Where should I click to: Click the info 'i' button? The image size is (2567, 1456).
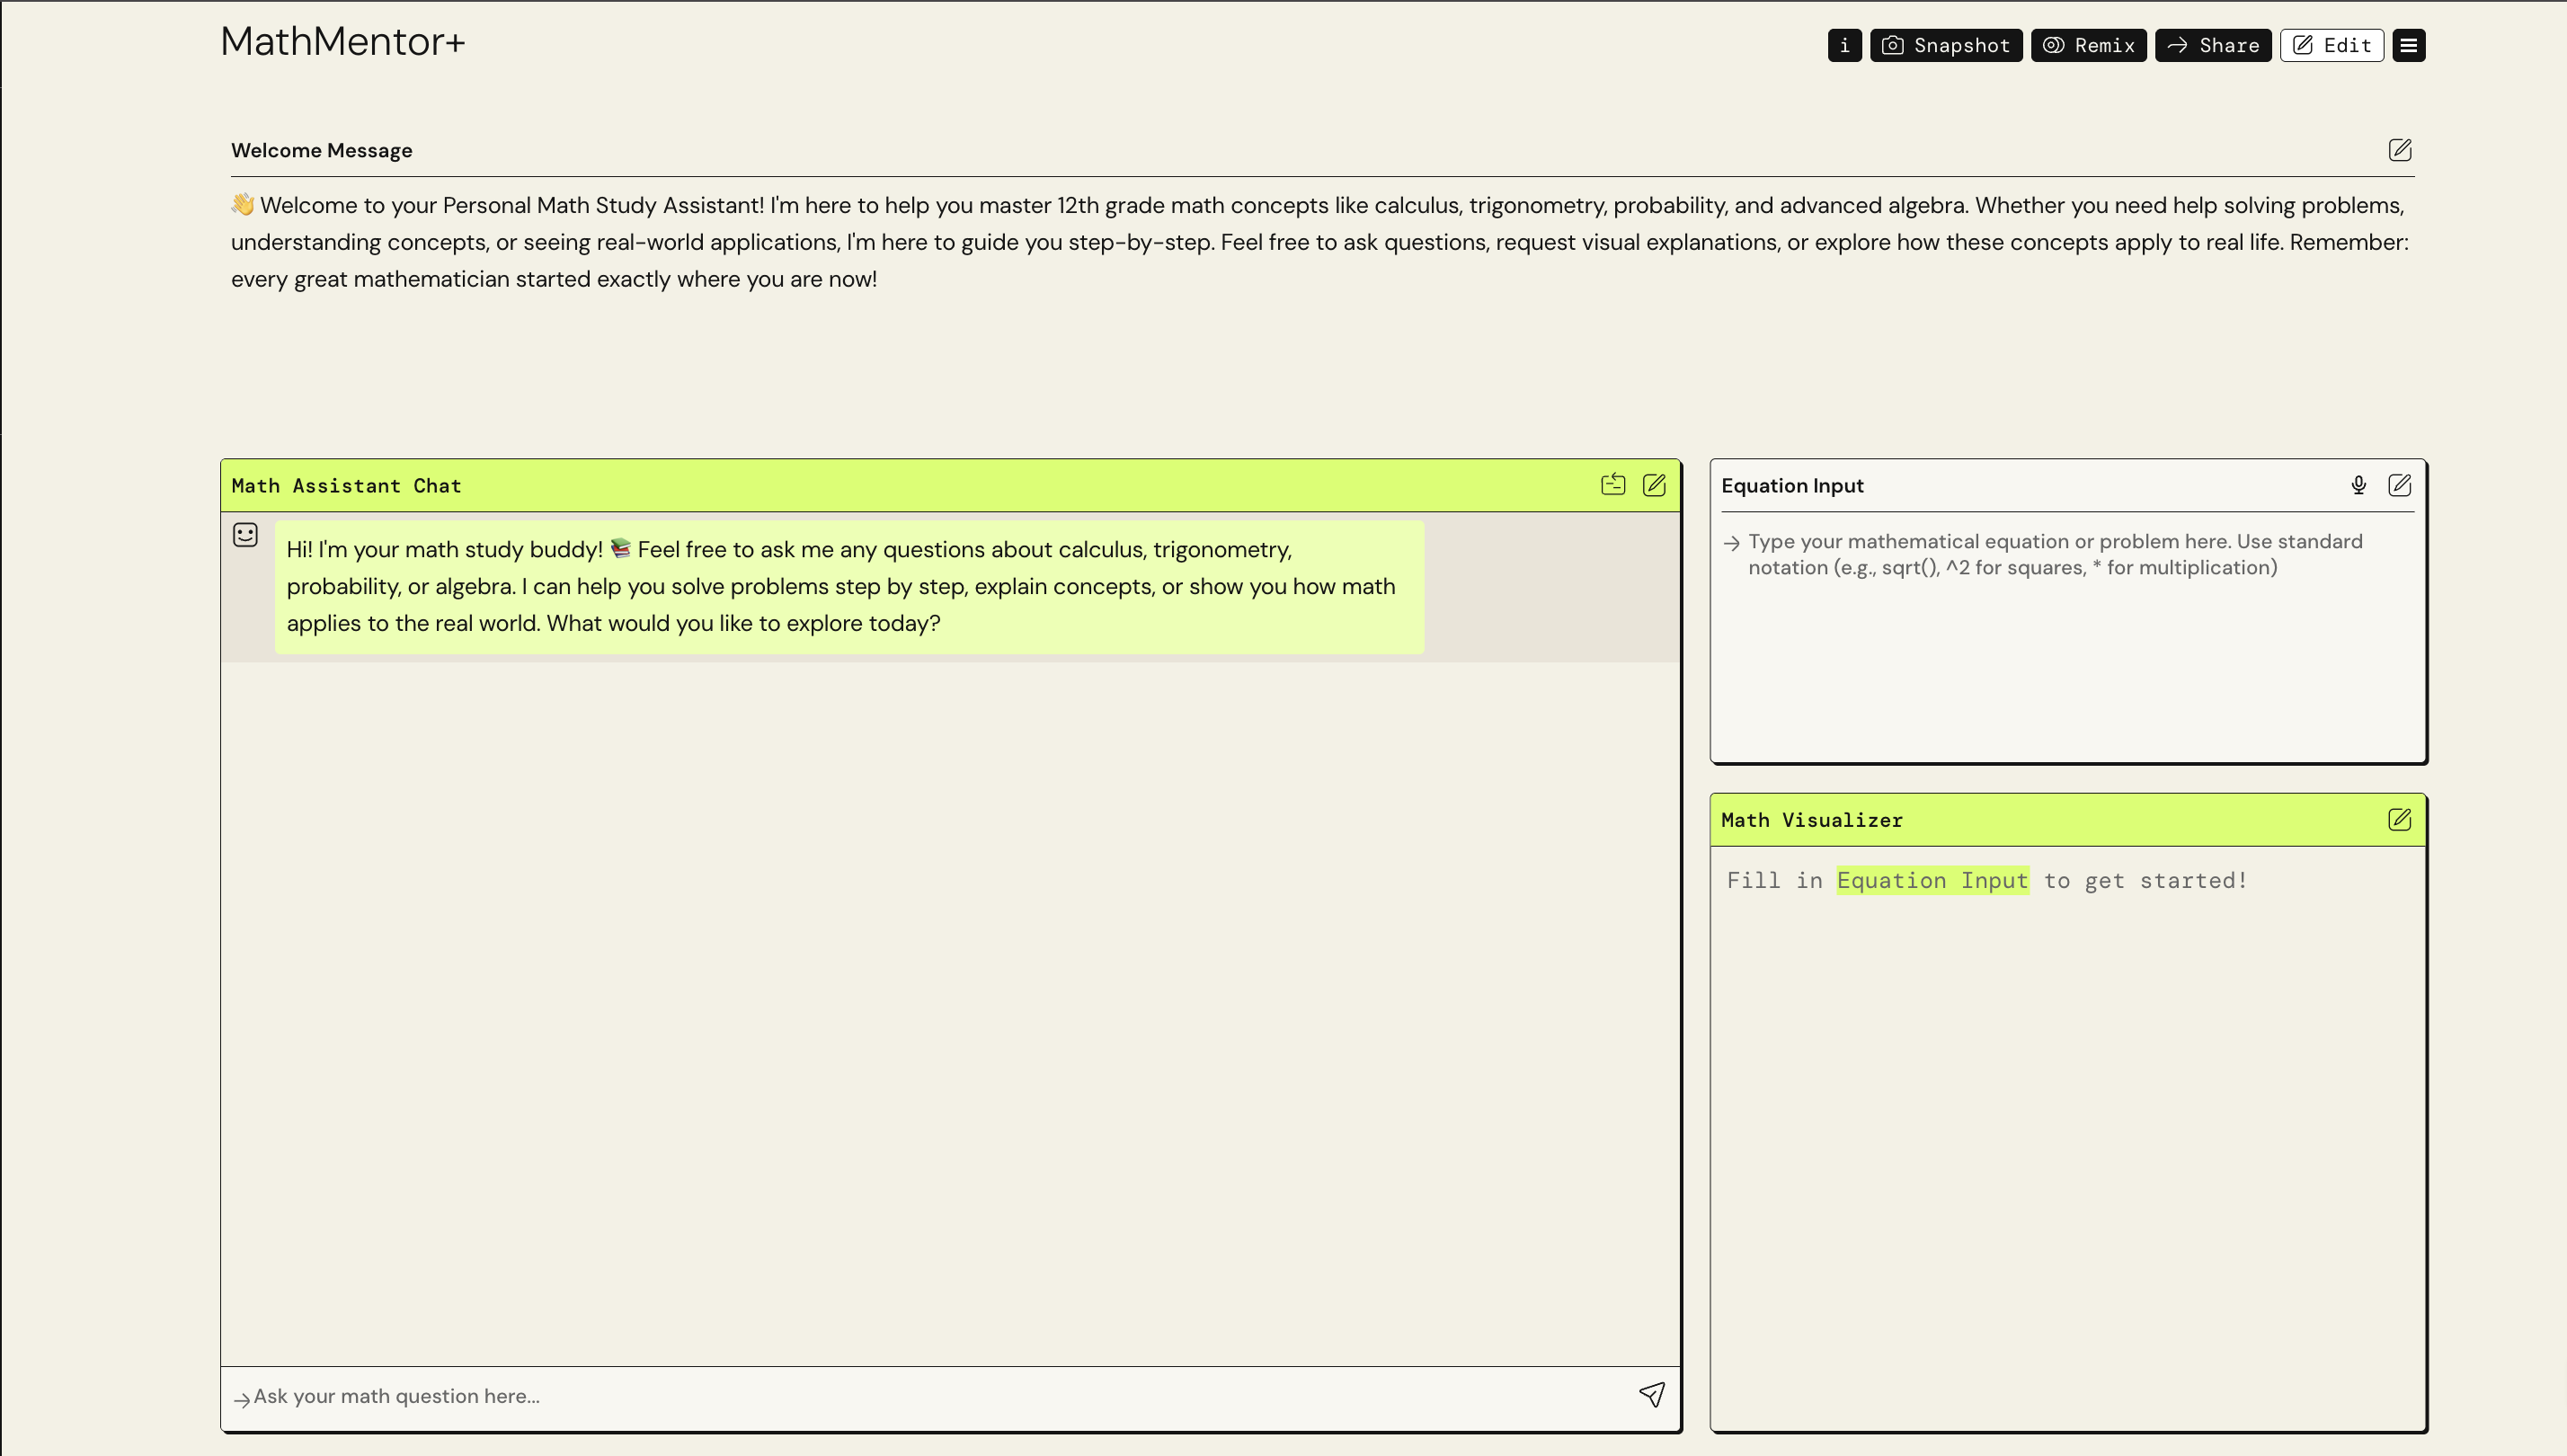(1844, 45)
